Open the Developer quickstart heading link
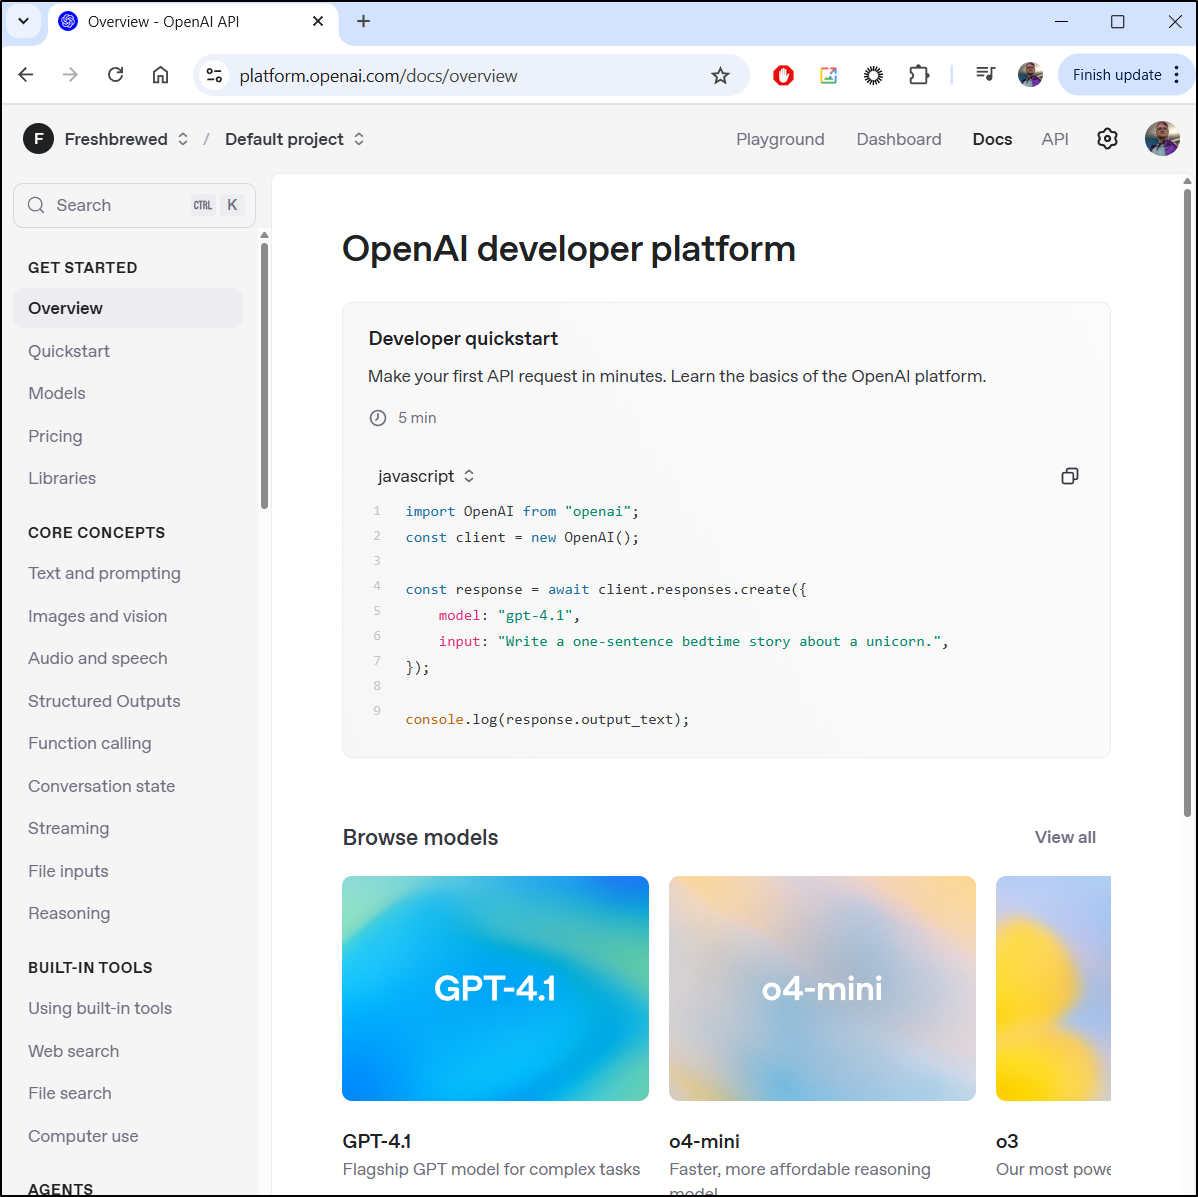The height and width of the screenshot is (1197, 1198). pos(463,338)
